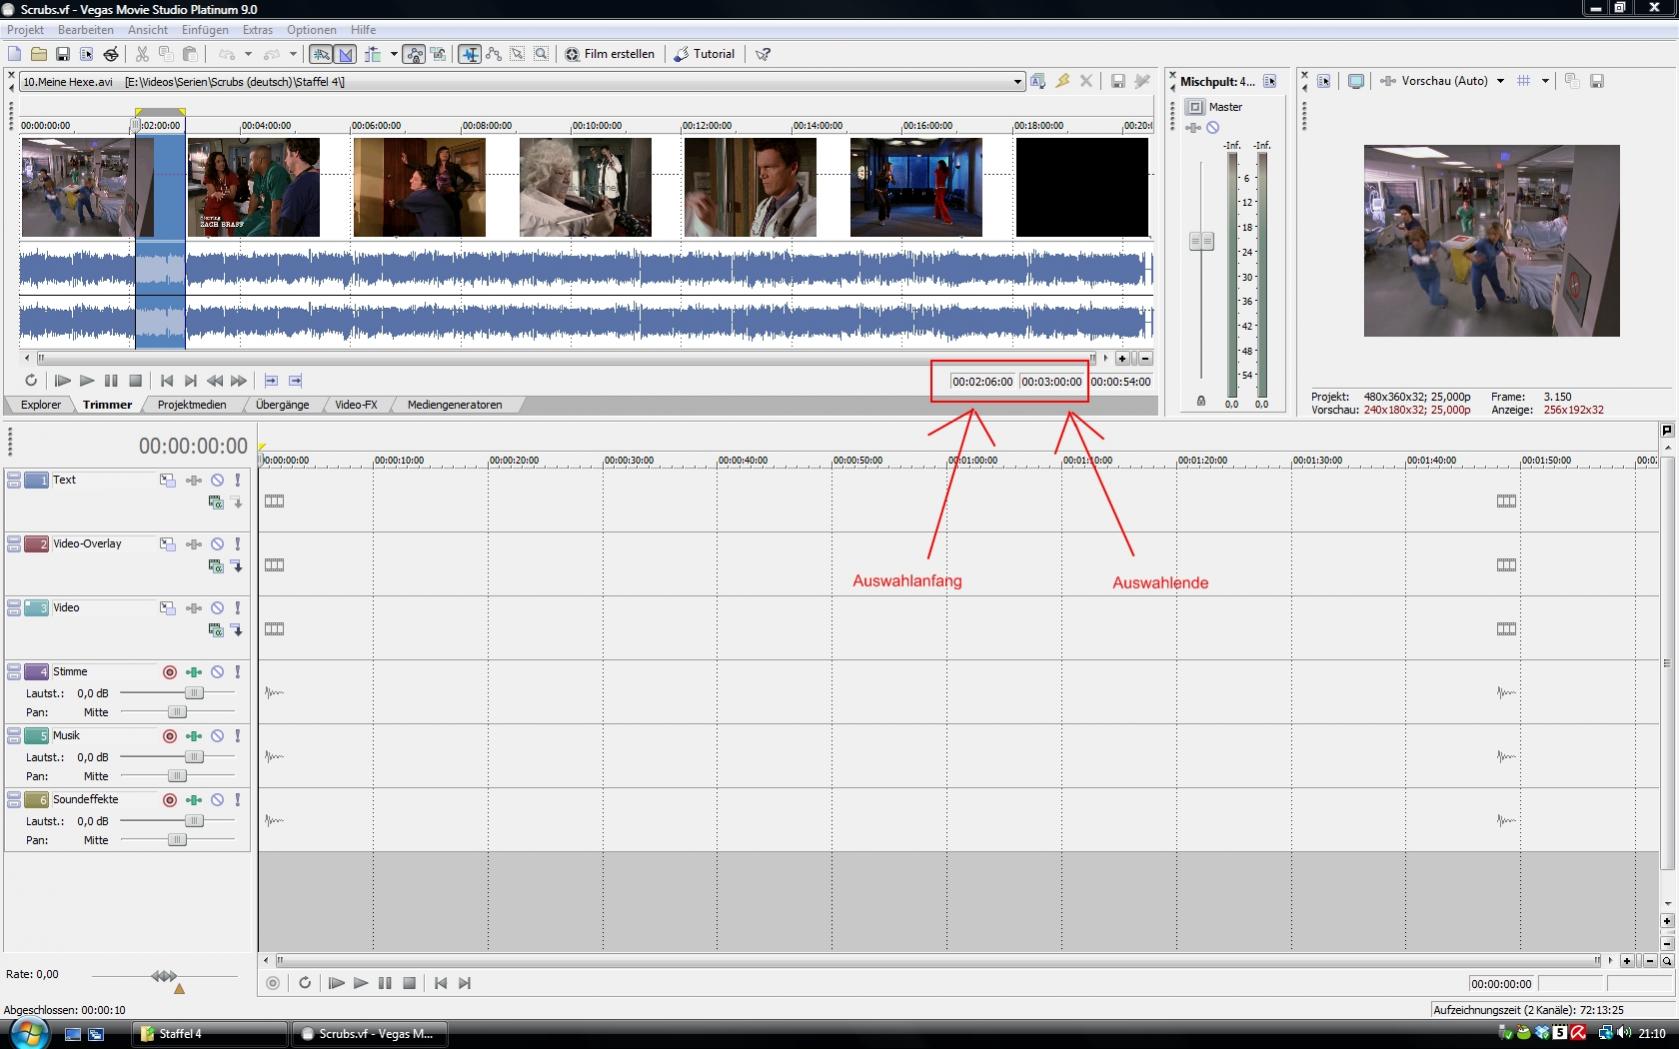Click the preview external monitor icon
Viewport: 1679px width, 1049px height.
(1356, 81)
